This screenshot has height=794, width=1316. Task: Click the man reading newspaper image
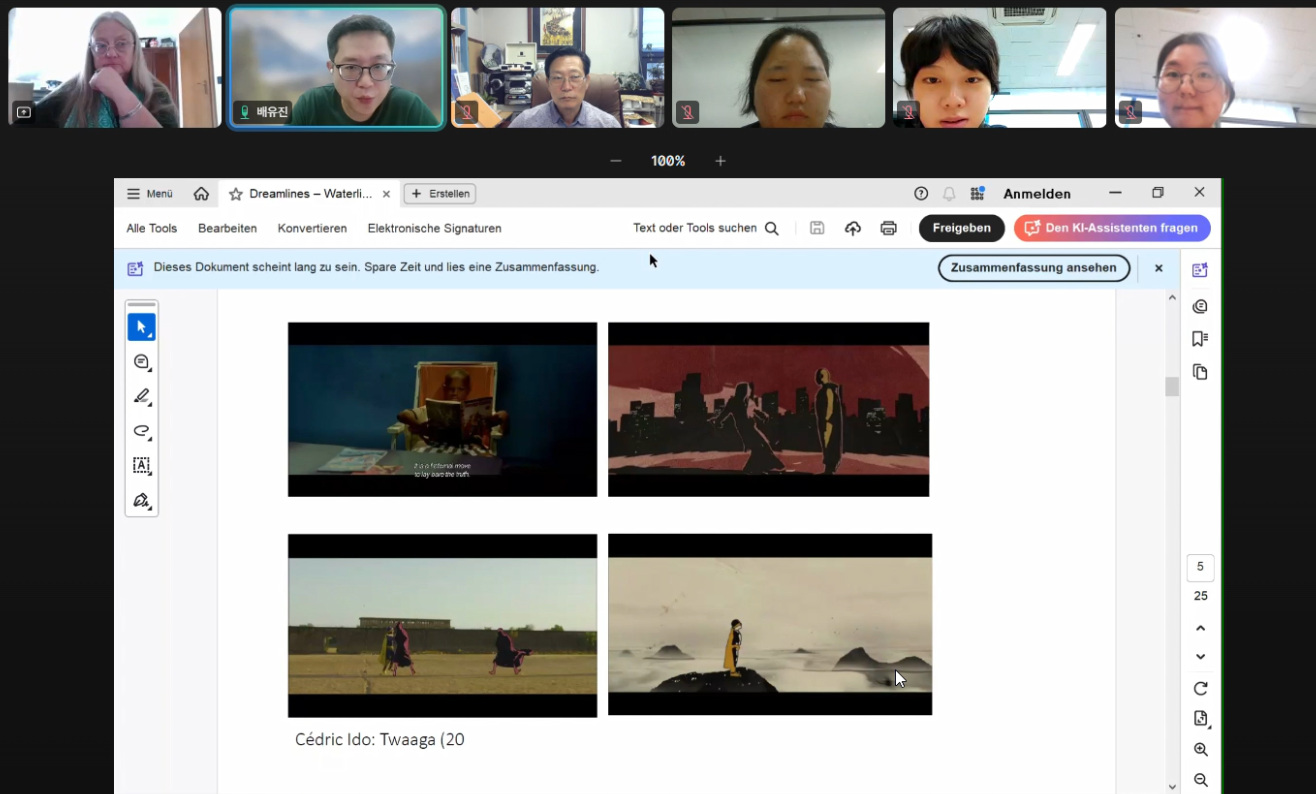tap(442, 409)
